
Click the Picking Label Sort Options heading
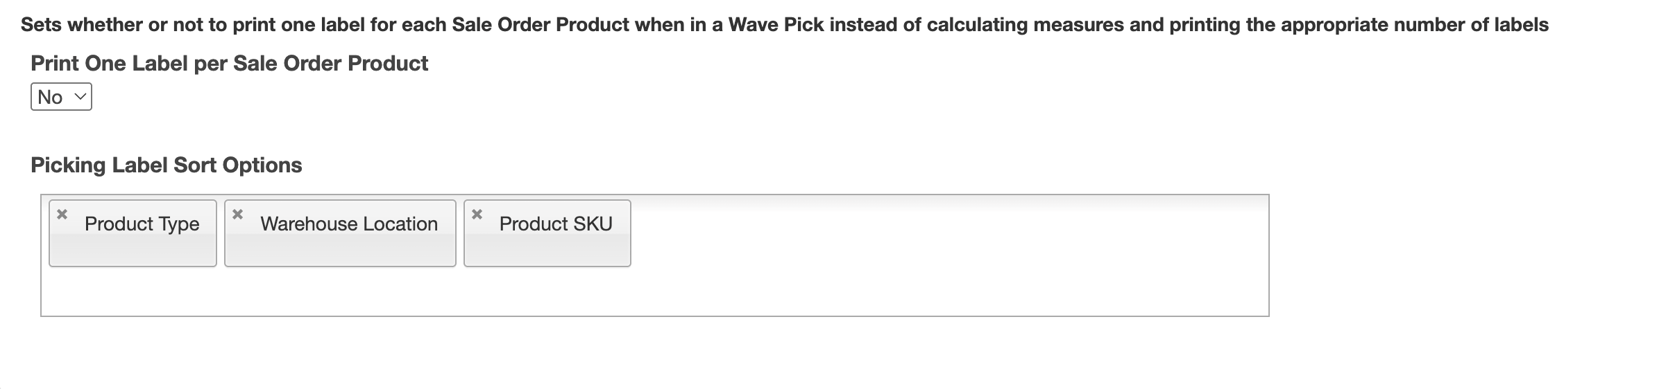[x=166, y=165]
